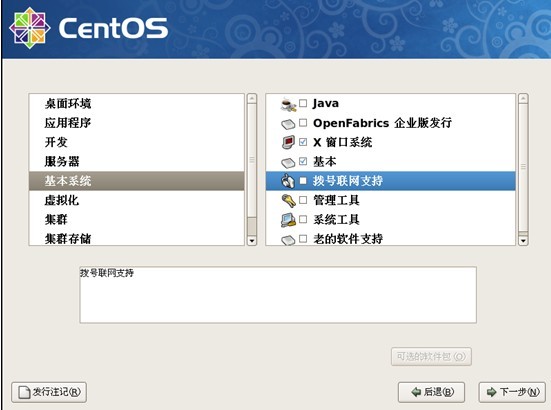Click the package list scroll-down arrow
551x410 pixels.
[x=523, y=241]
